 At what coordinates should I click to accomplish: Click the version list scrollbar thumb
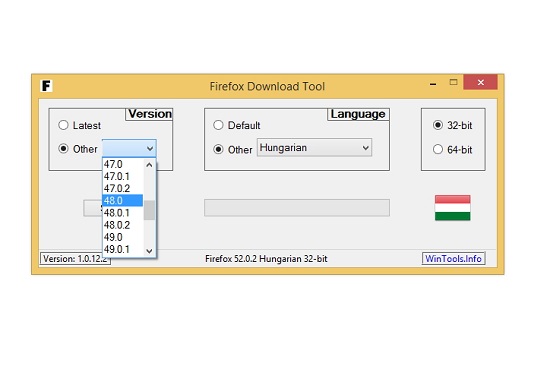[149, 210]
